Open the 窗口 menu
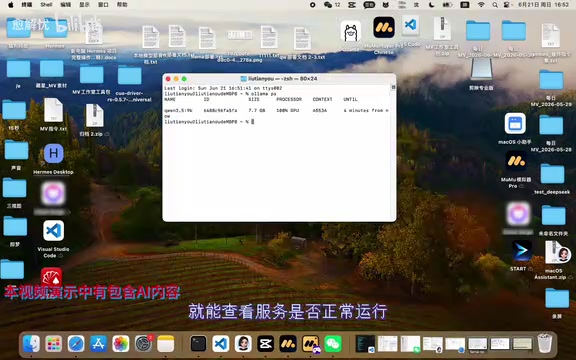The height and width of the screenshot is (360, 576). [103, 4]
